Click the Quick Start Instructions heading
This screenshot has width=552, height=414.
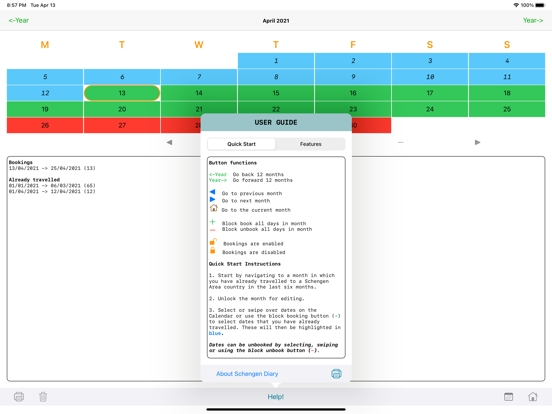pyautogui.click(x=245, y=264)
